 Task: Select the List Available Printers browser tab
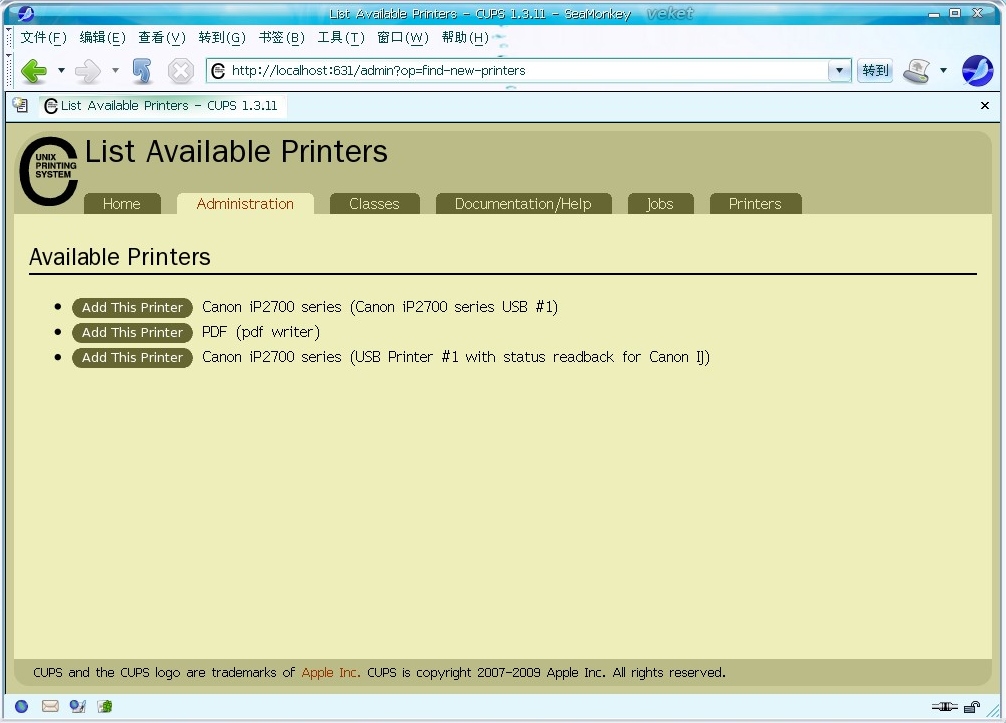pos(163,106)
